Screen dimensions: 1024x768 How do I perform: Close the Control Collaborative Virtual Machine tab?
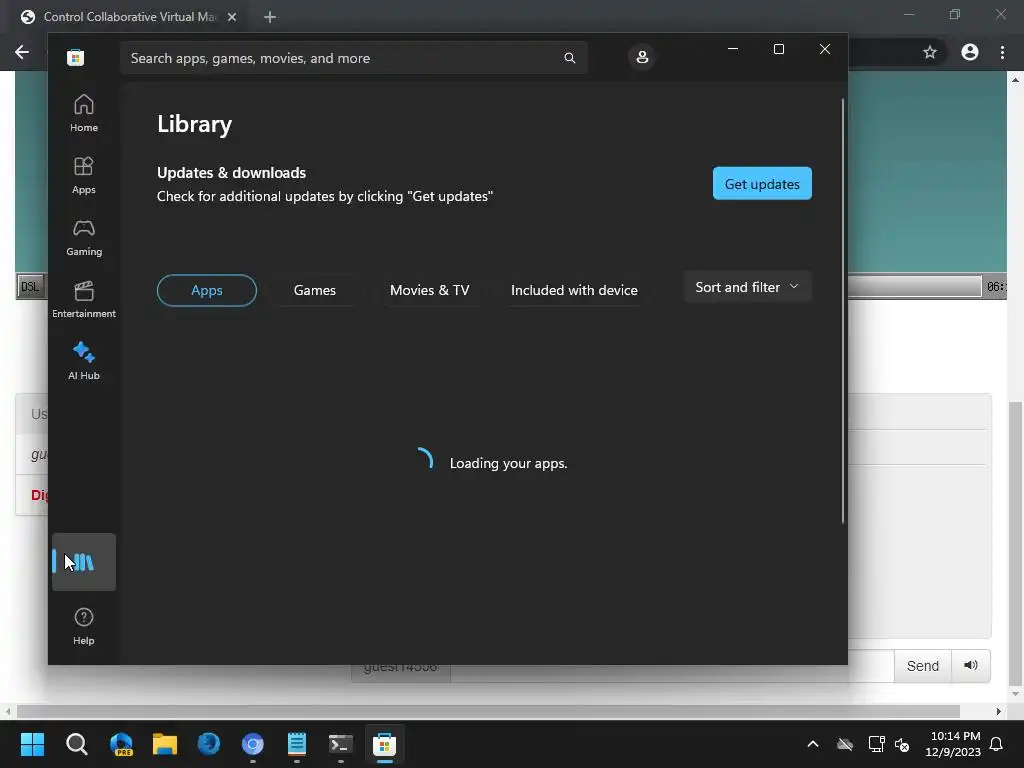click(232, 17)
